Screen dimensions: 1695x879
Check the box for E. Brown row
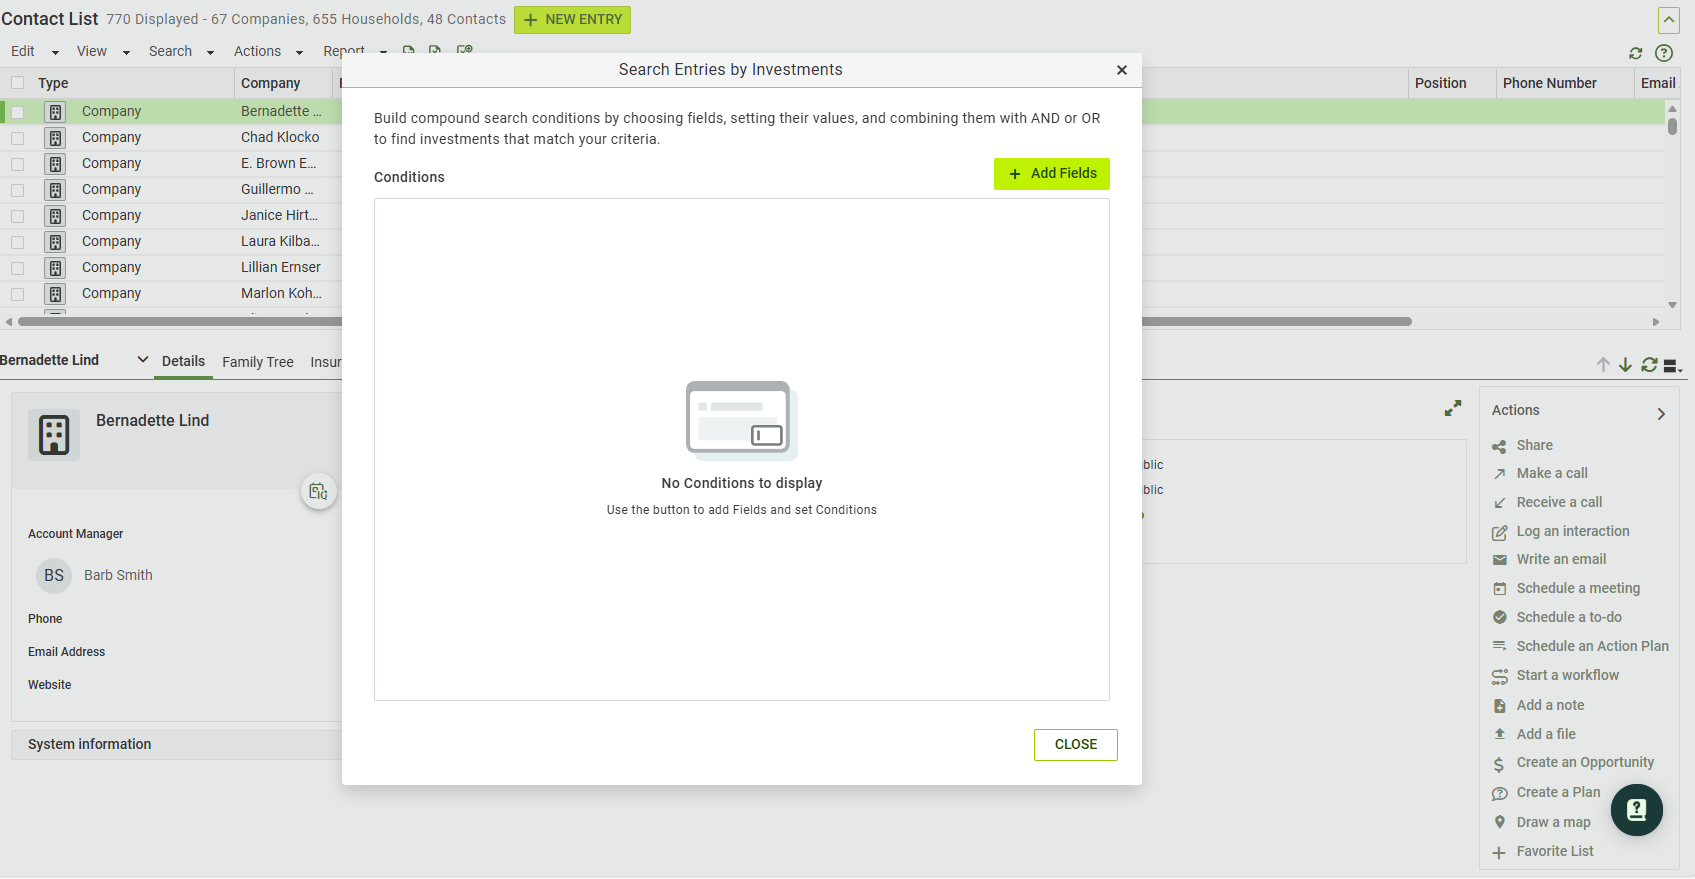pos(17,164)
